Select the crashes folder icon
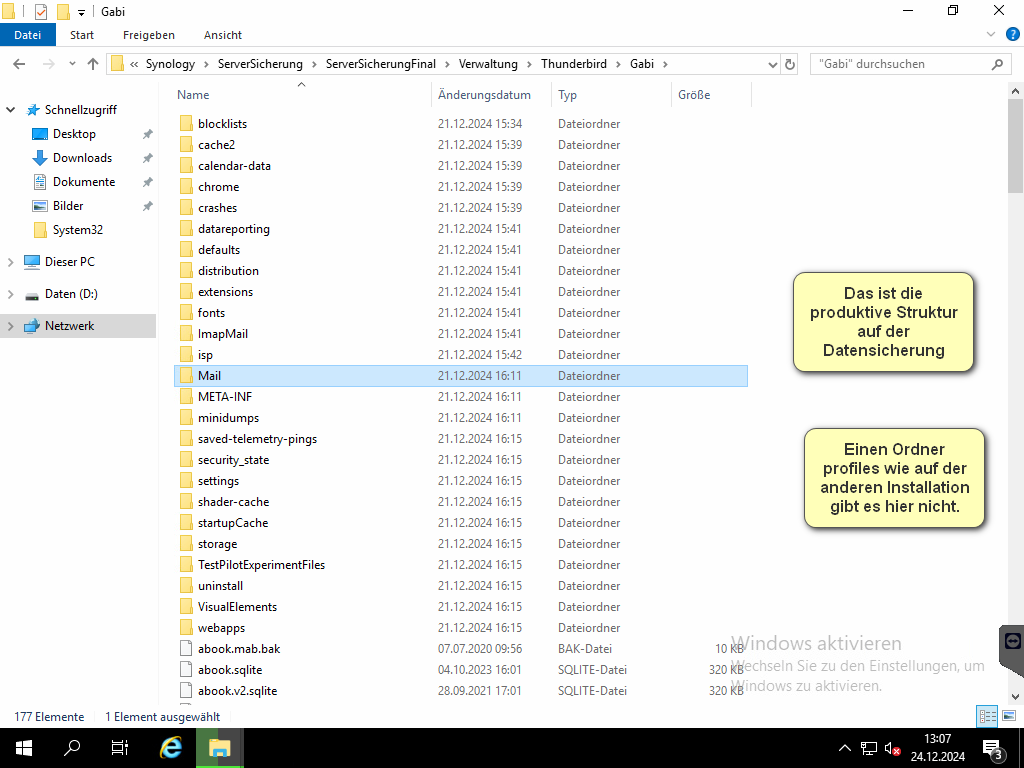The width and height of the screenshot is (1024, 768). point(186,208)
